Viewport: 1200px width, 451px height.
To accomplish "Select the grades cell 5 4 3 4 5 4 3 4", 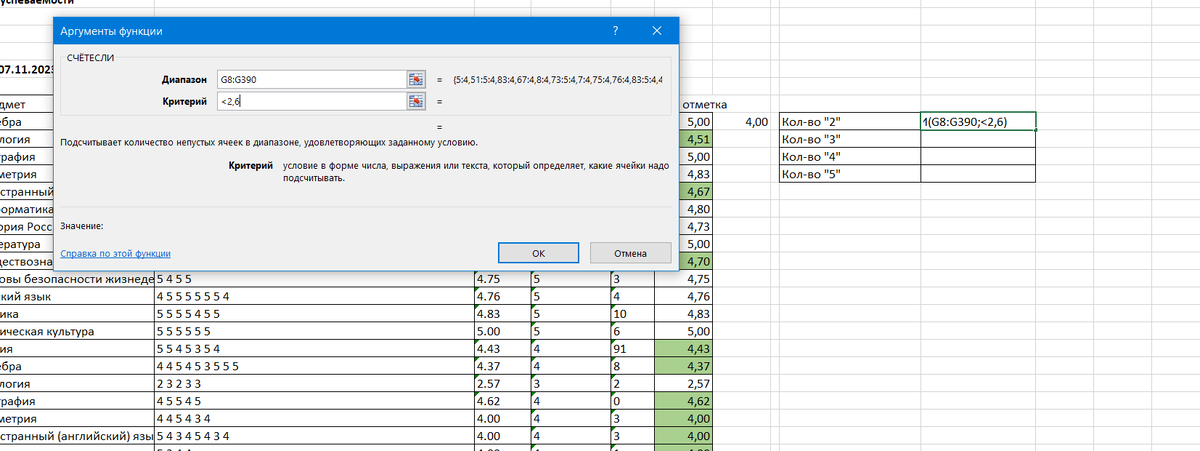I will (x=314, y=436).
